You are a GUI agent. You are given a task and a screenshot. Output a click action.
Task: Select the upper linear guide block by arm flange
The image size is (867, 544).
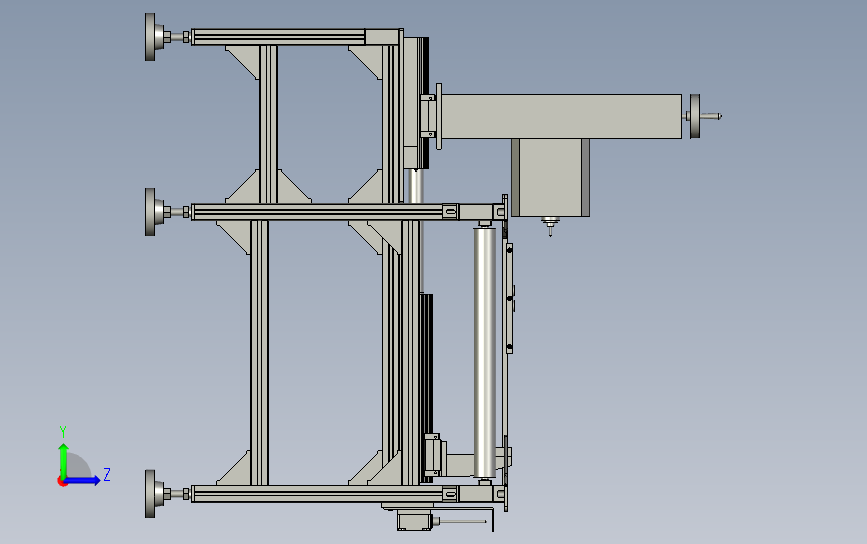[x=428, y=116]
